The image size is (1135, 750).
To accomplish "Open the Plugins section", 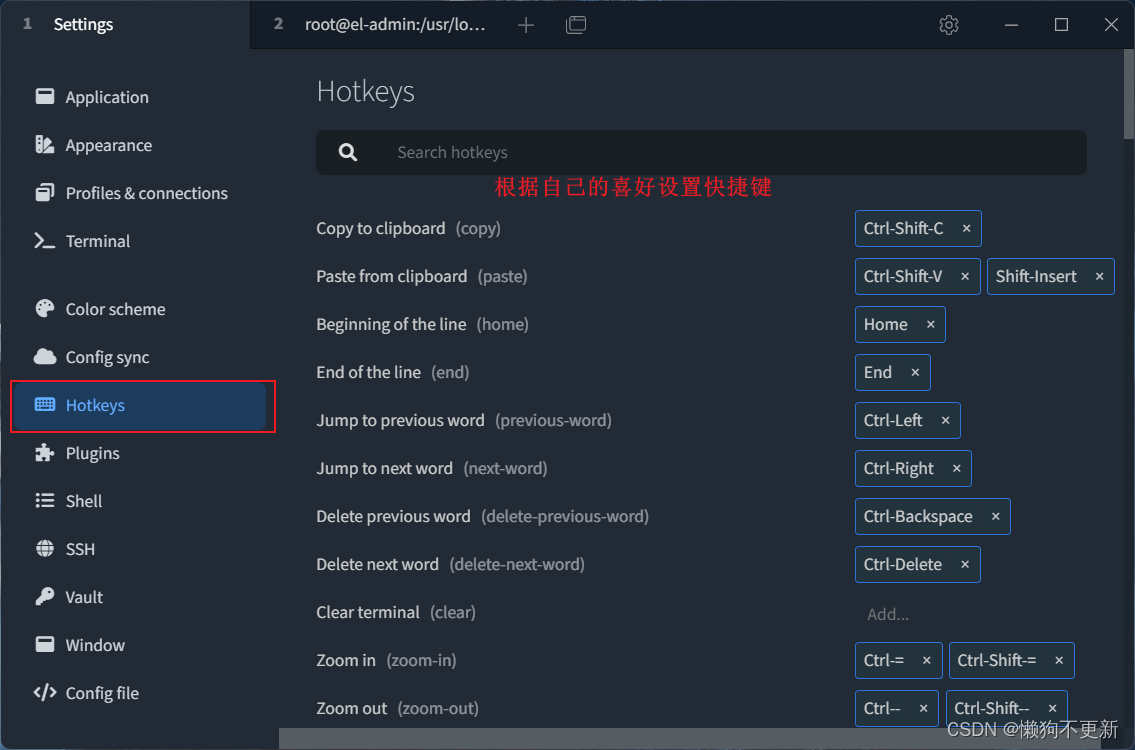I will 138,453.
